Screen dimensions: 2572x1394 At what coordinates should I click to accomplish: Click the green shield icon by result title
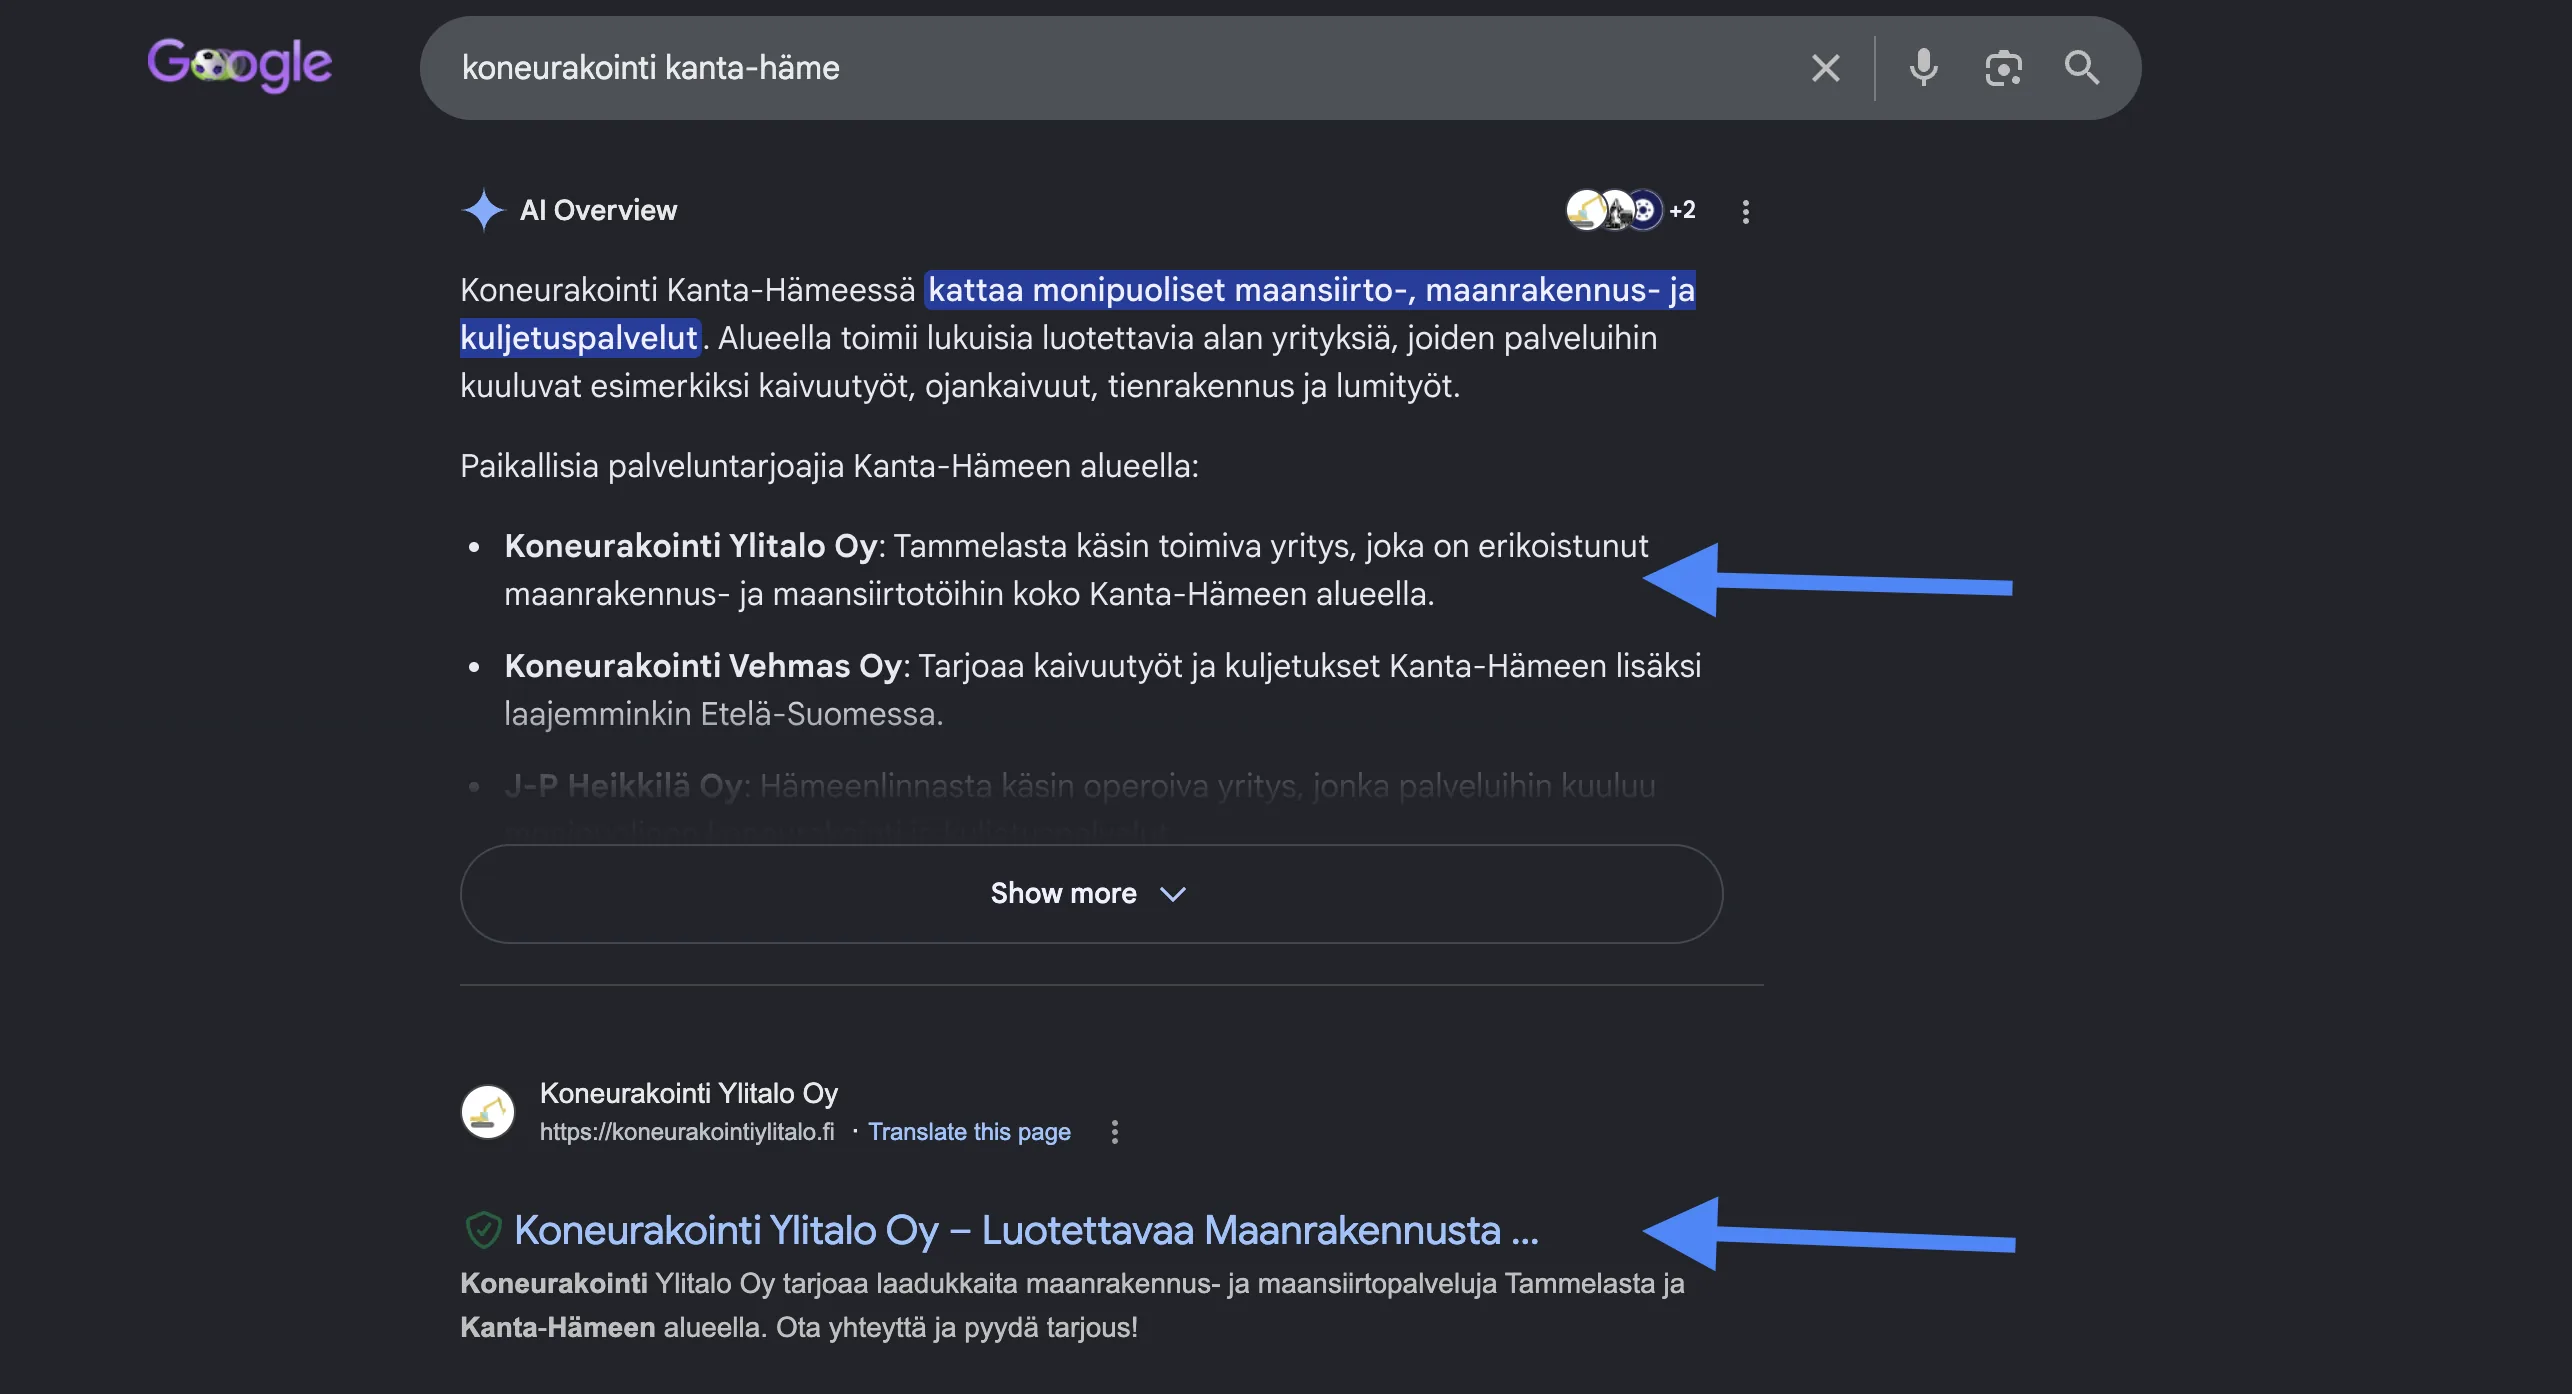(x=483, y=1230)
